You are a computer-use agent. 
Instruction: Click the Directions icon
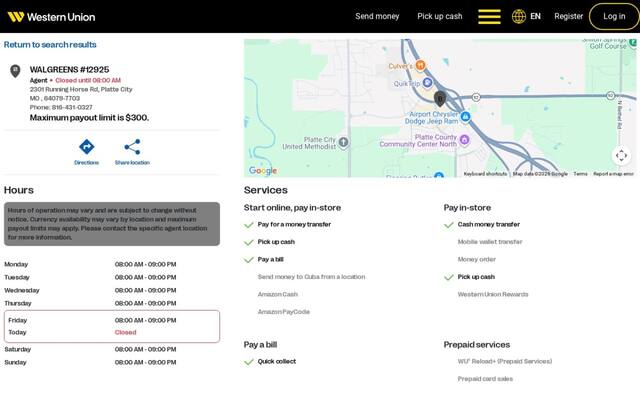pyautogui.click(x=87, y=147)
